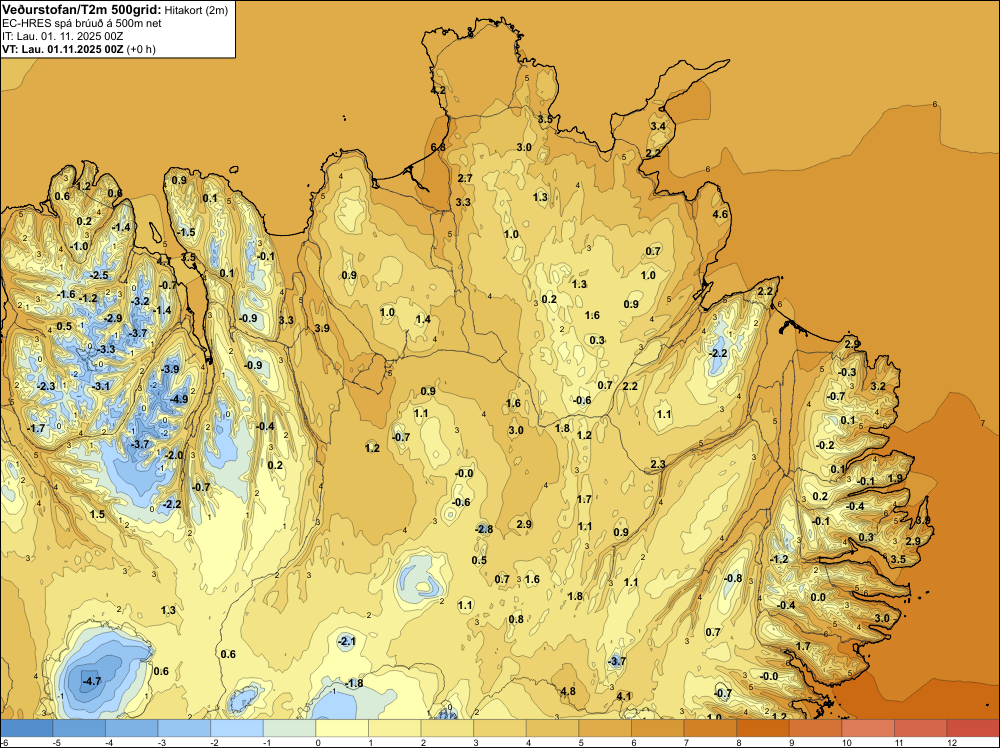Screen dimensions: 1000x748
Task: Click the -2.1 temperature value
Action: [x=346, y=642]
